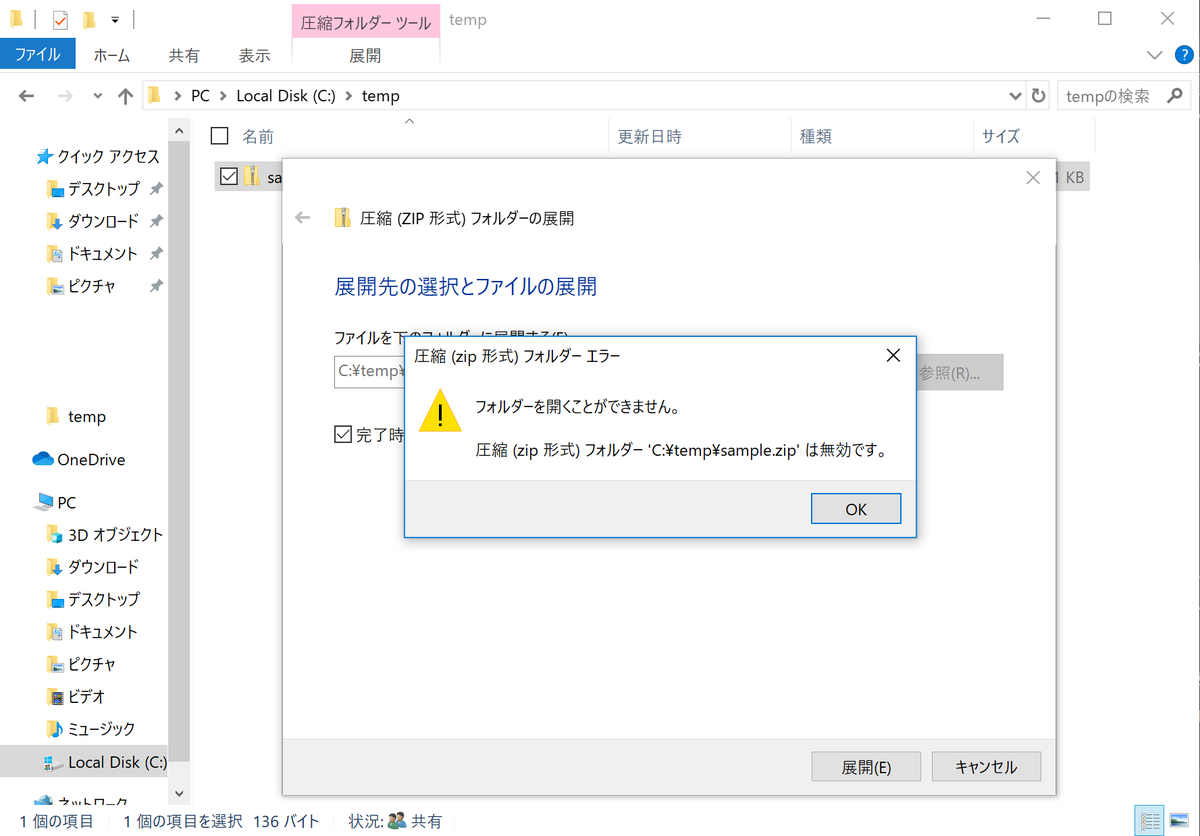This screenshot has height=836, width=1200.
Task: Switch to the 表示 ribbon tab
Action: (254, 56)
